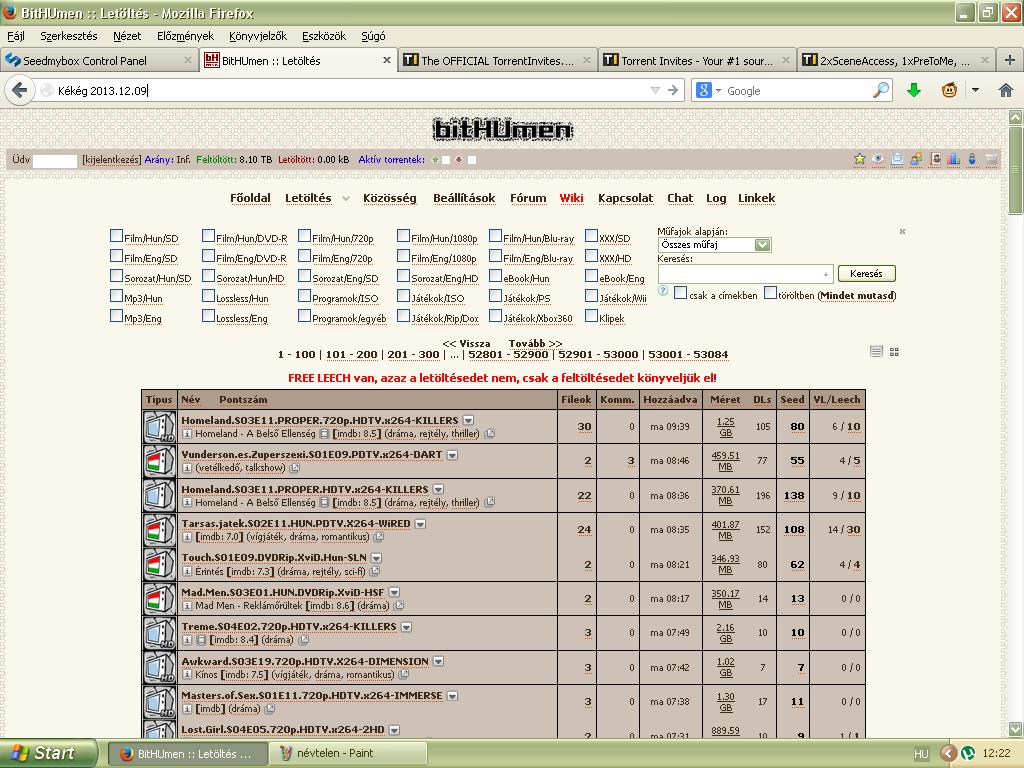Click the HU language indicator in tray
The height and width of the screenshot is (768, 1024).
(x=921, y=754)
